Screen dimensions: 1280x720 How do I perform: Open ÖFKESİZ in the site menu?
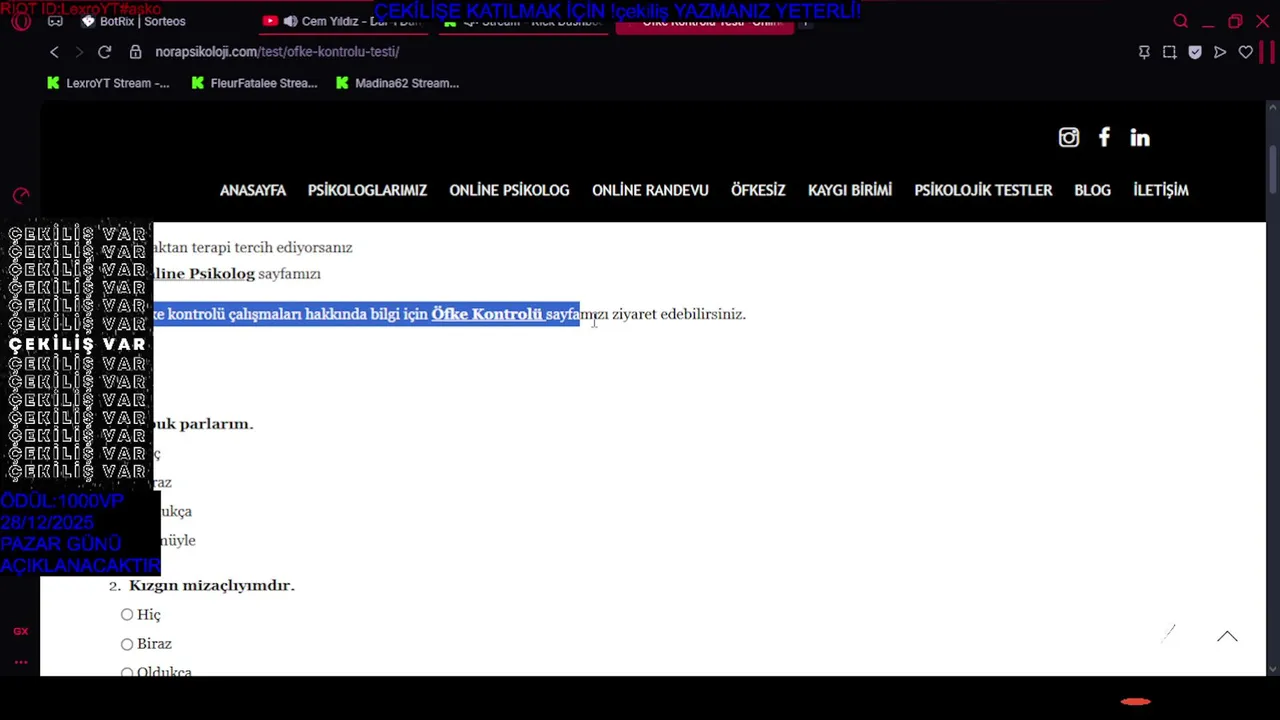click(x=758, y=190)
